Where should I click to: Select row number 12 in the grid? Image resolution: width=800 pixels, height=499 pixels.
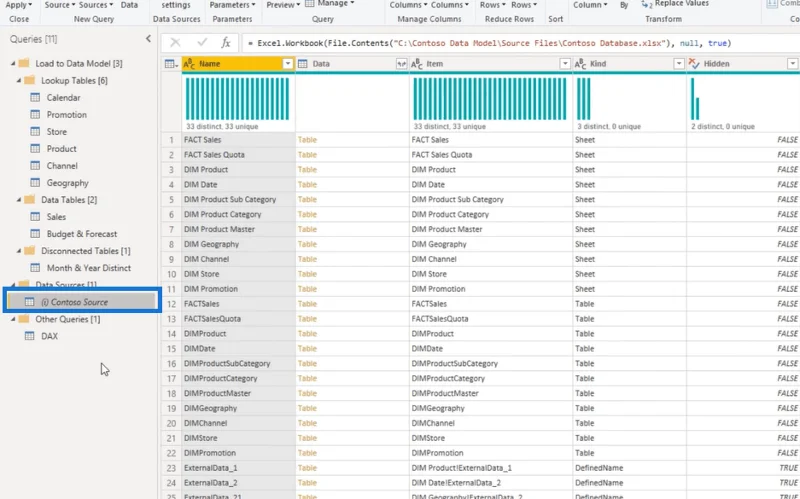point(171,304)
